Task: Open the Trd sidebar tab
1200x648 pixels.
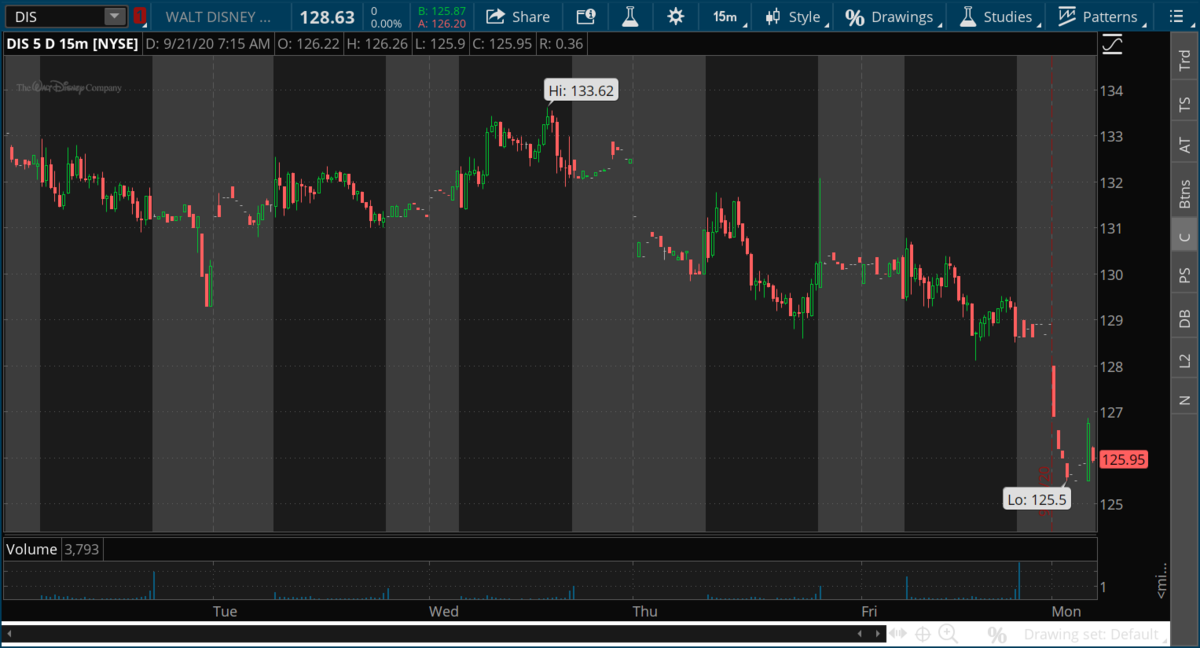Action: tap(1185, 59)
